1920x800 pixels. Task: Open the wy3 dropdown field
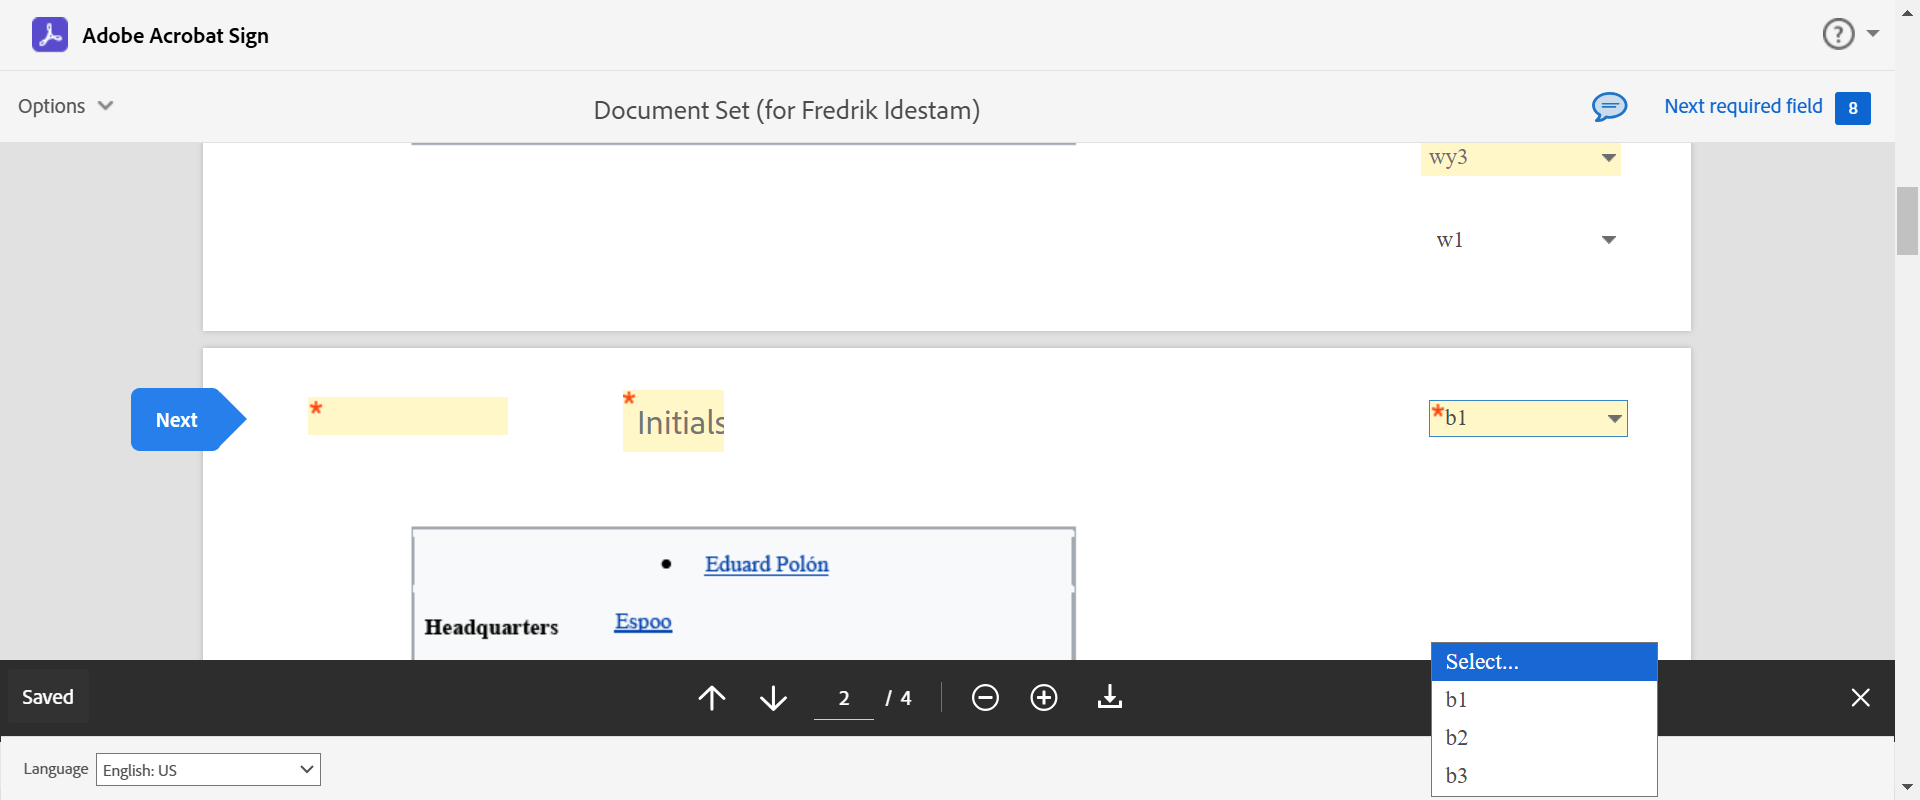click(x=1521, y=158)
